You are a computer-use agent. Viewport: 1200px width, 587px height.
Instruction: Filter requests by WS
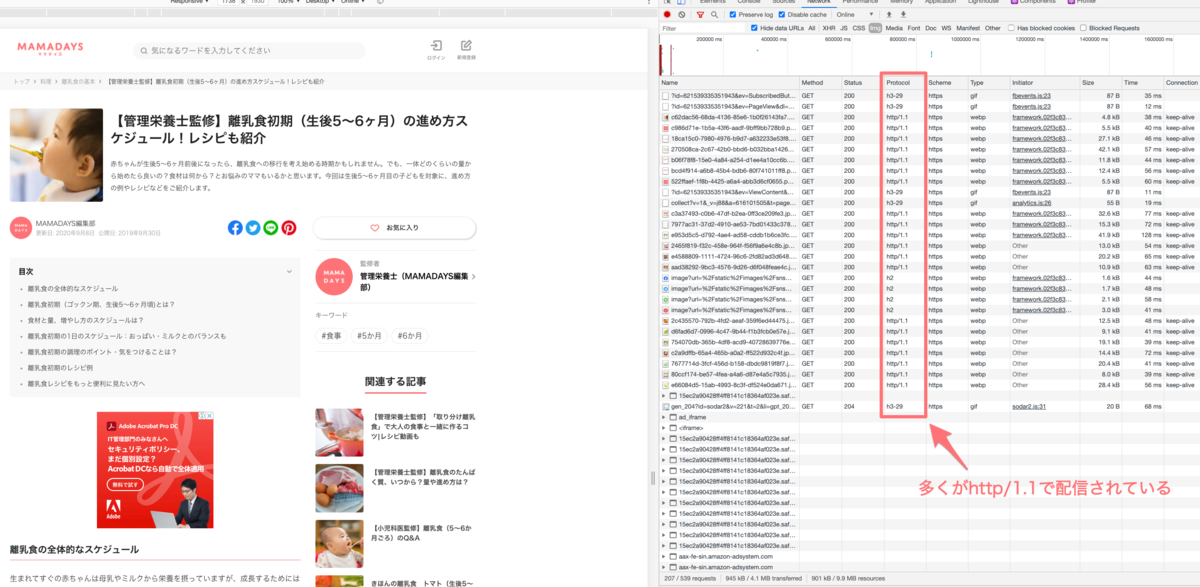coord(946,28)
